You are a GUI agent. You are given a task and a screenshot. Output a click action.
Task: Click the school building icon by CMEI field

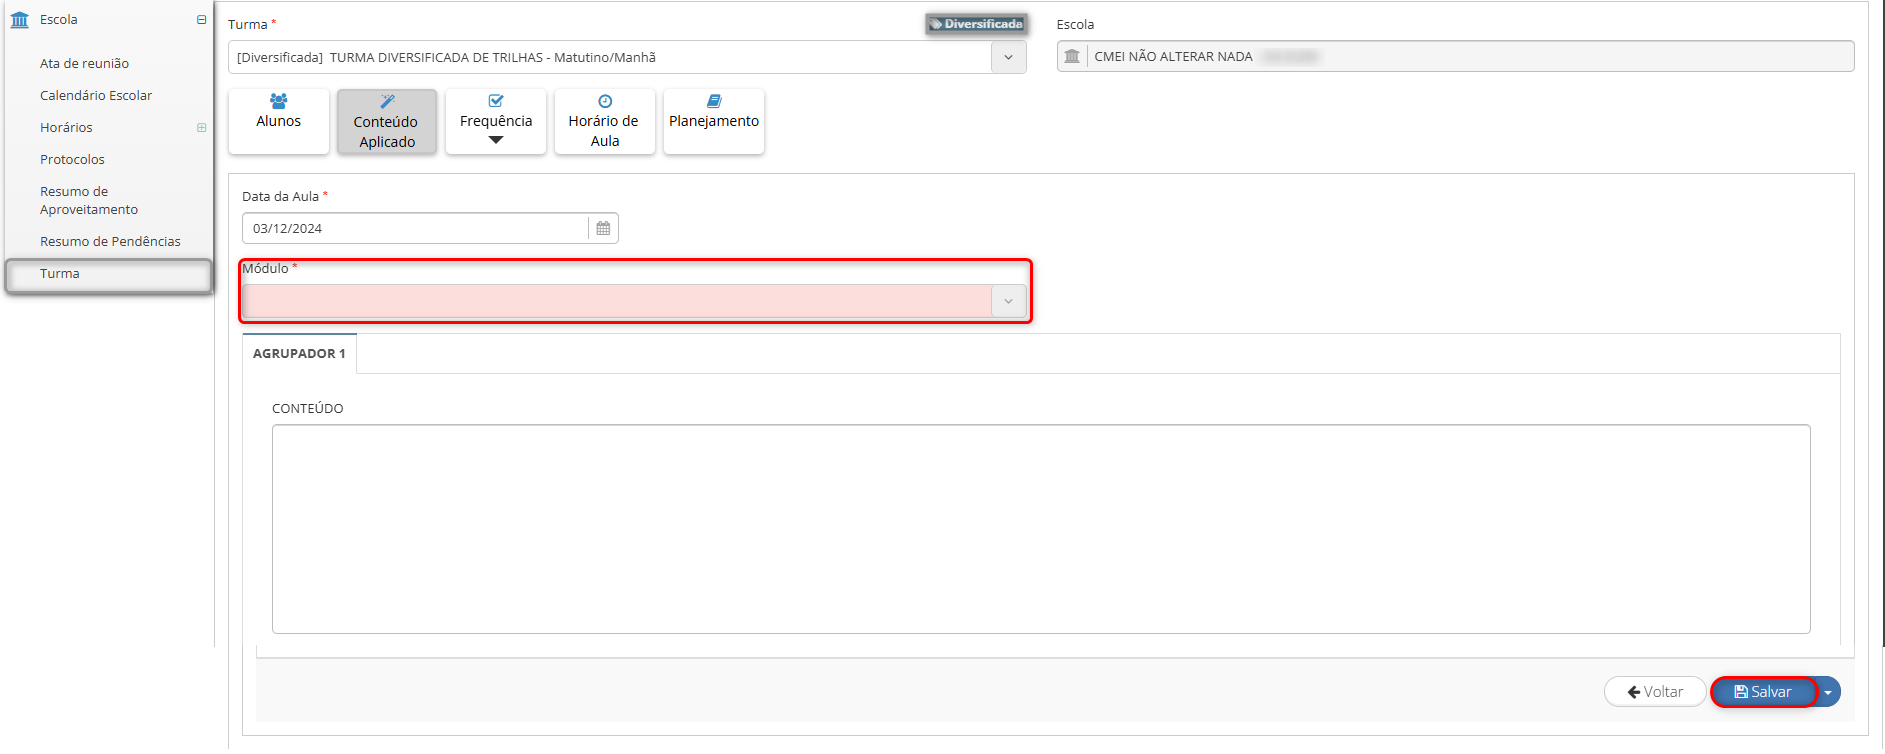pyautogui.click(x=1072, y=56)
